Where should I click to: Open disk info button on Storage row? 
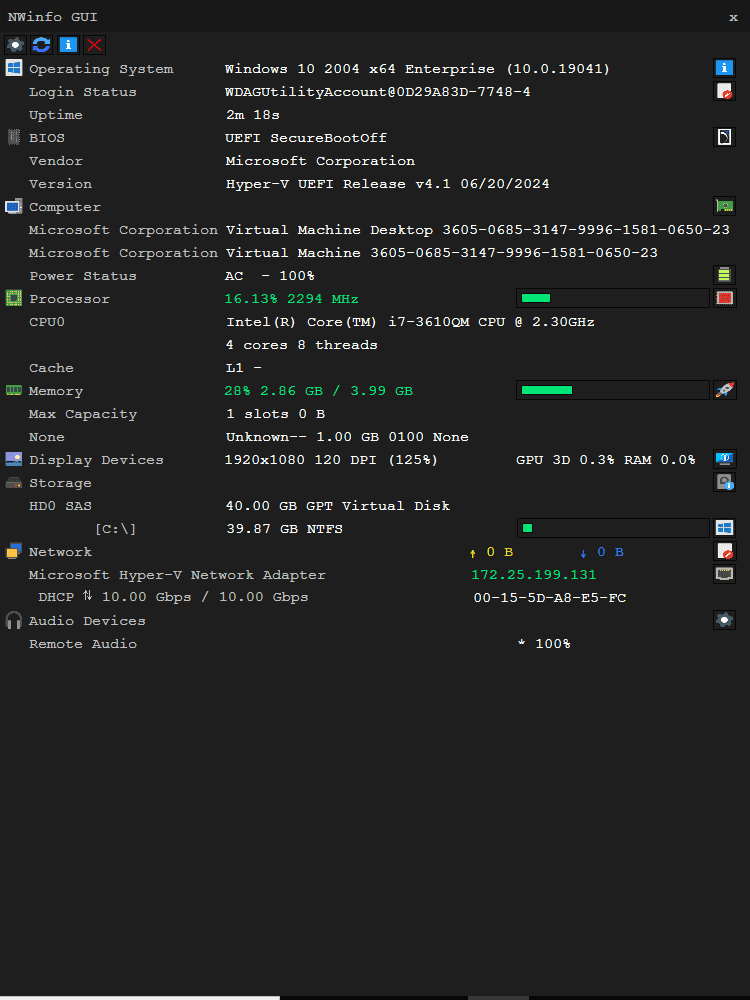[x=724, y=482]
